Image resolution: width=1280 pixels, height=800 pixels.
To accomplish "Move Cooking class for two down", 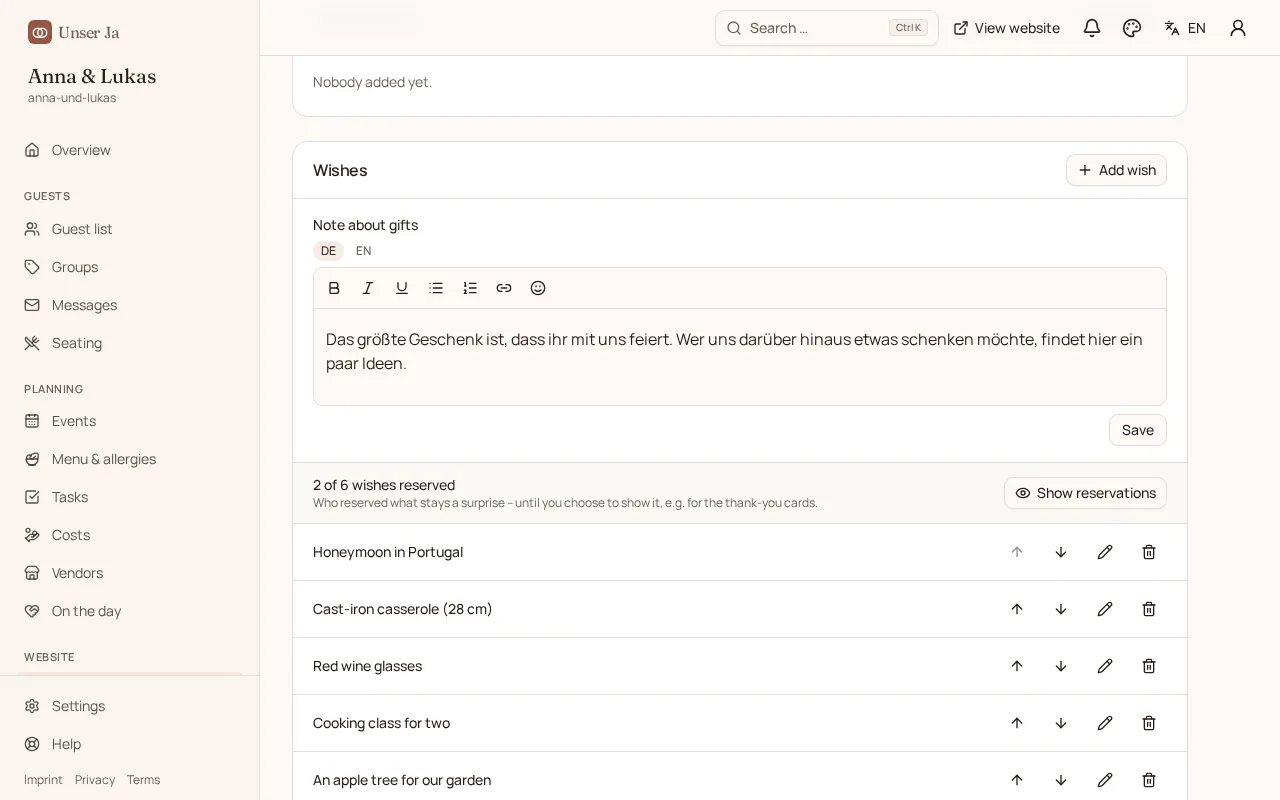I will 1061,723.
